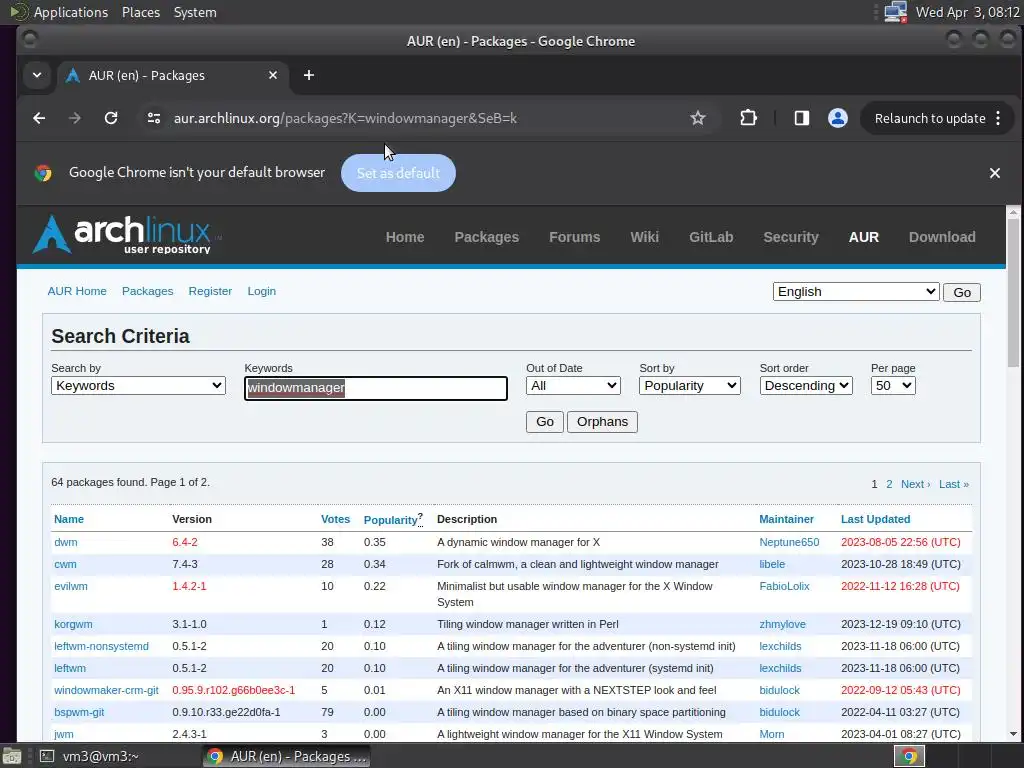
Task: Click the Orphans button
Action: point(602,422)
